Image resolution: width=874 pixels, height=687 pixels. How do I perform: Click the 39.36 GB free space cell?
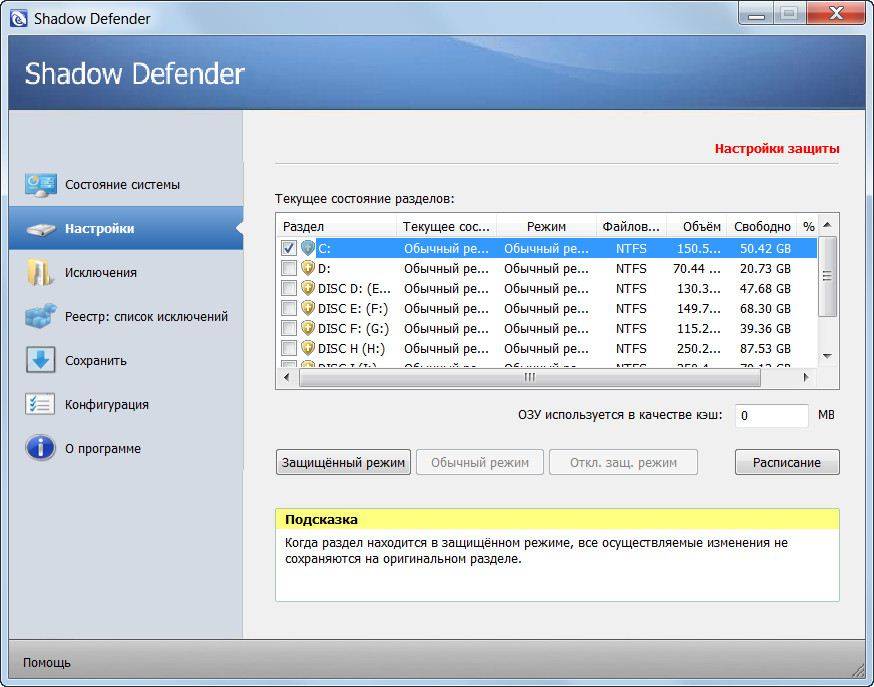[x=765, y=329]
